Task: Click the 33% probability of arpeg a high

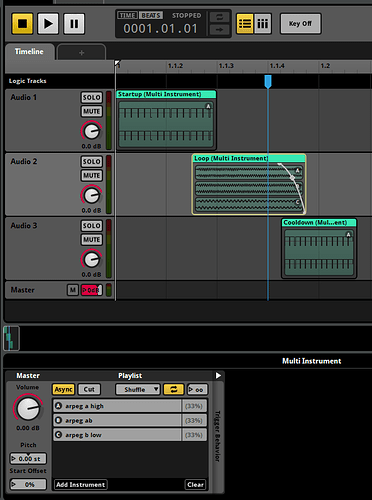Action: pos(194,406)
